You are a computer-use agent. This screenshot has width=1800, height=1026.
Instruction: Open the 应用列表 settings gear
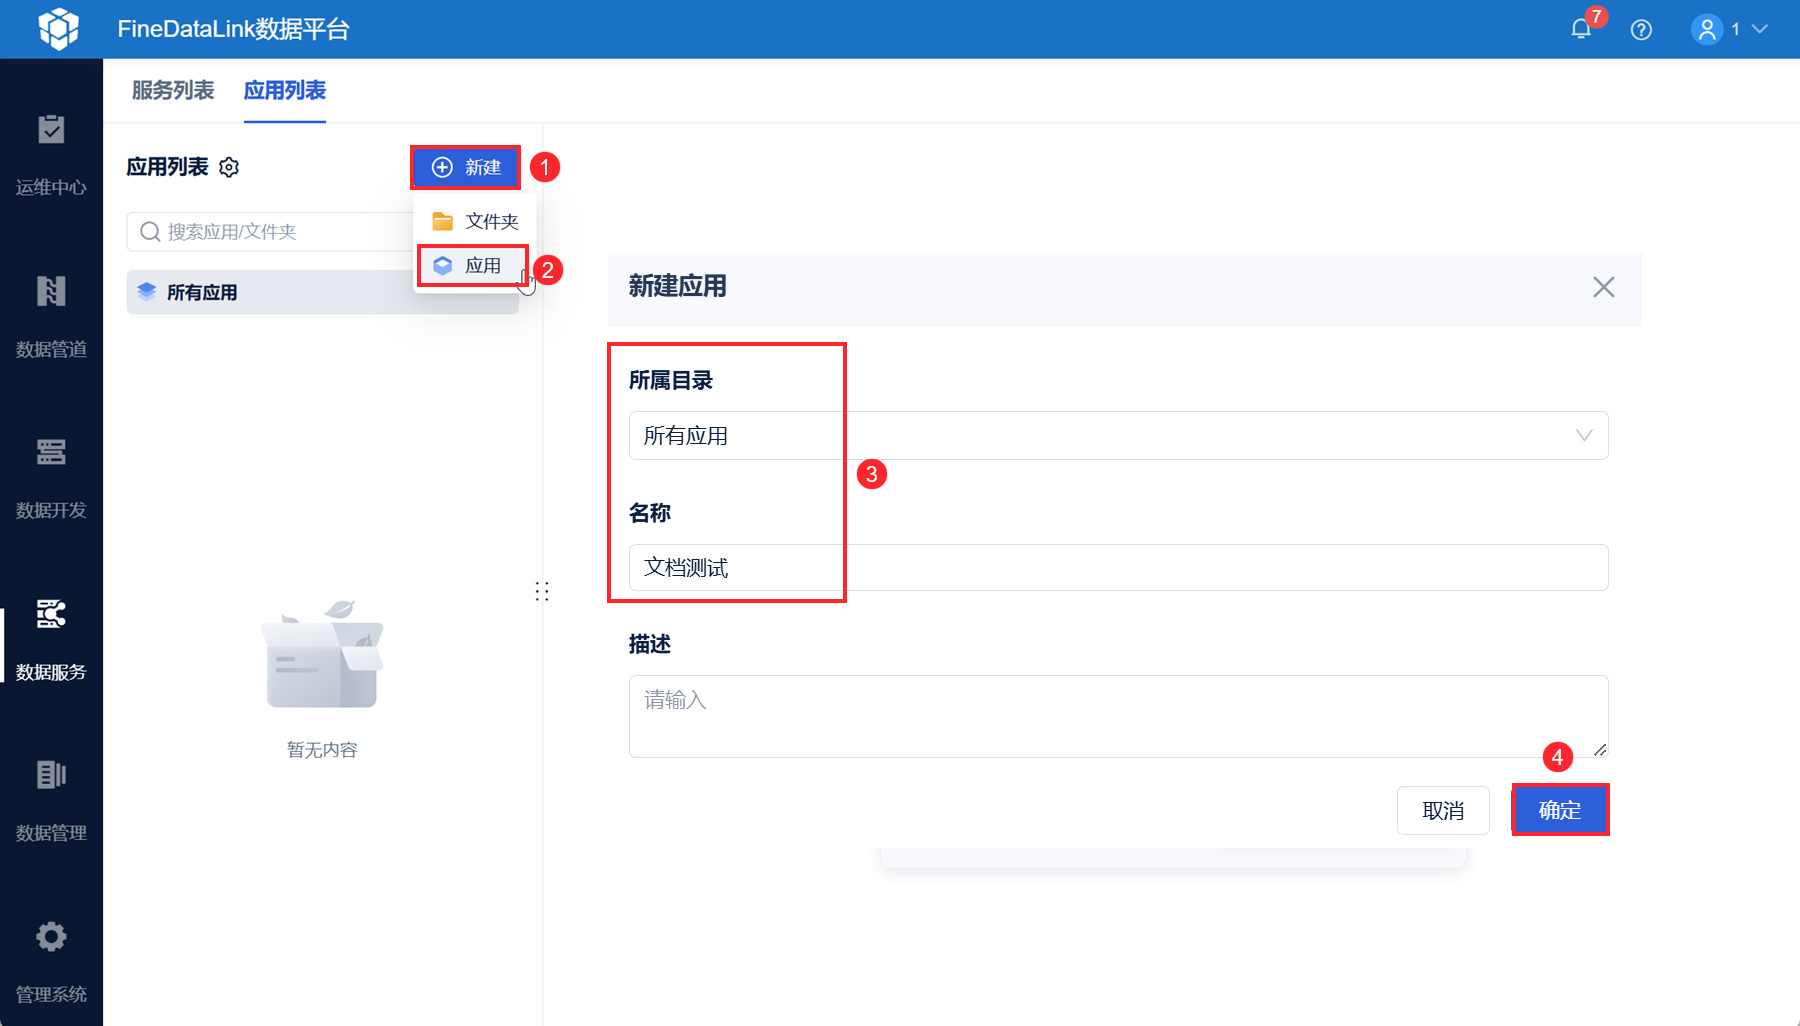point(229,167)
